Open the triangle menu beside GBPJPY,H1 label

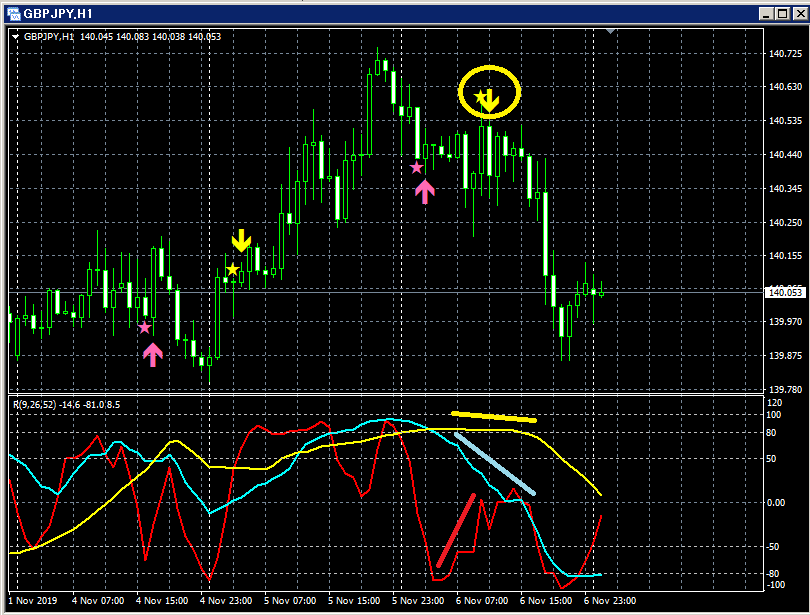pos(15,37)
